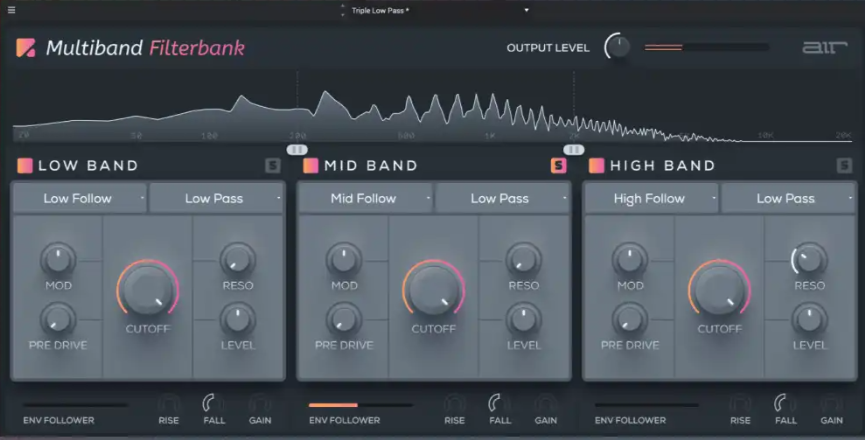
Task: Click the Multiband Filterbank logo icon
Action: (x=25, y=48)
